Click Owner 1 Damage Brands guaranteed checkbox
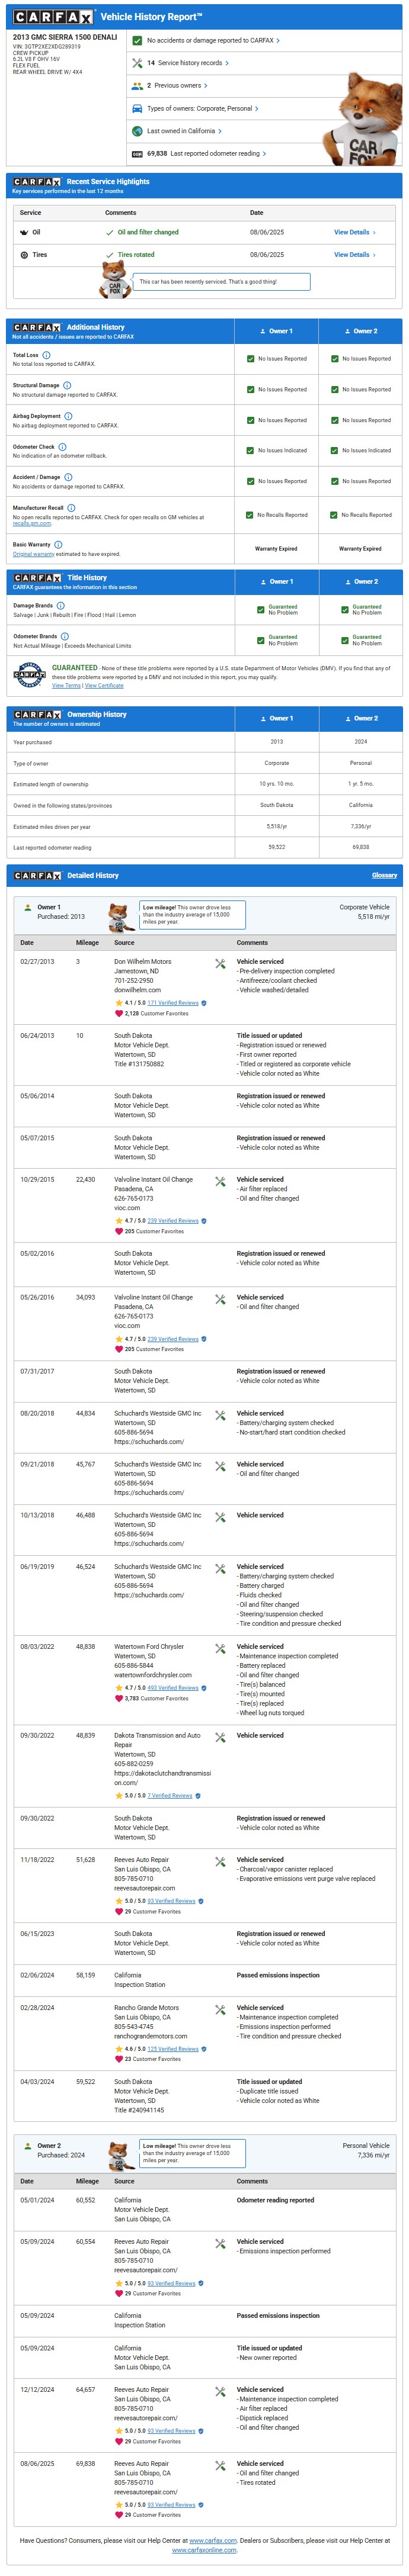The image size is (409, 2576). pyautogui.click(x=260, y=608)
